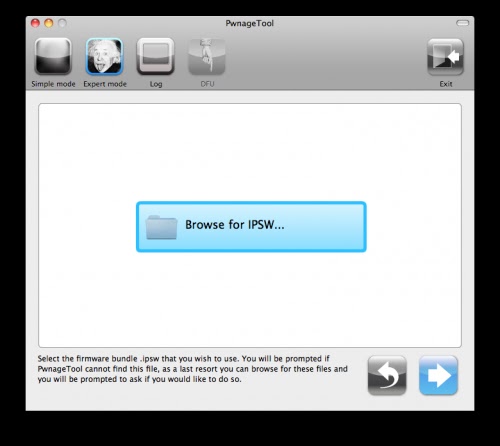Select the Simple mode icon
Viewport: 500px width, 446px height.
point(53,56)
